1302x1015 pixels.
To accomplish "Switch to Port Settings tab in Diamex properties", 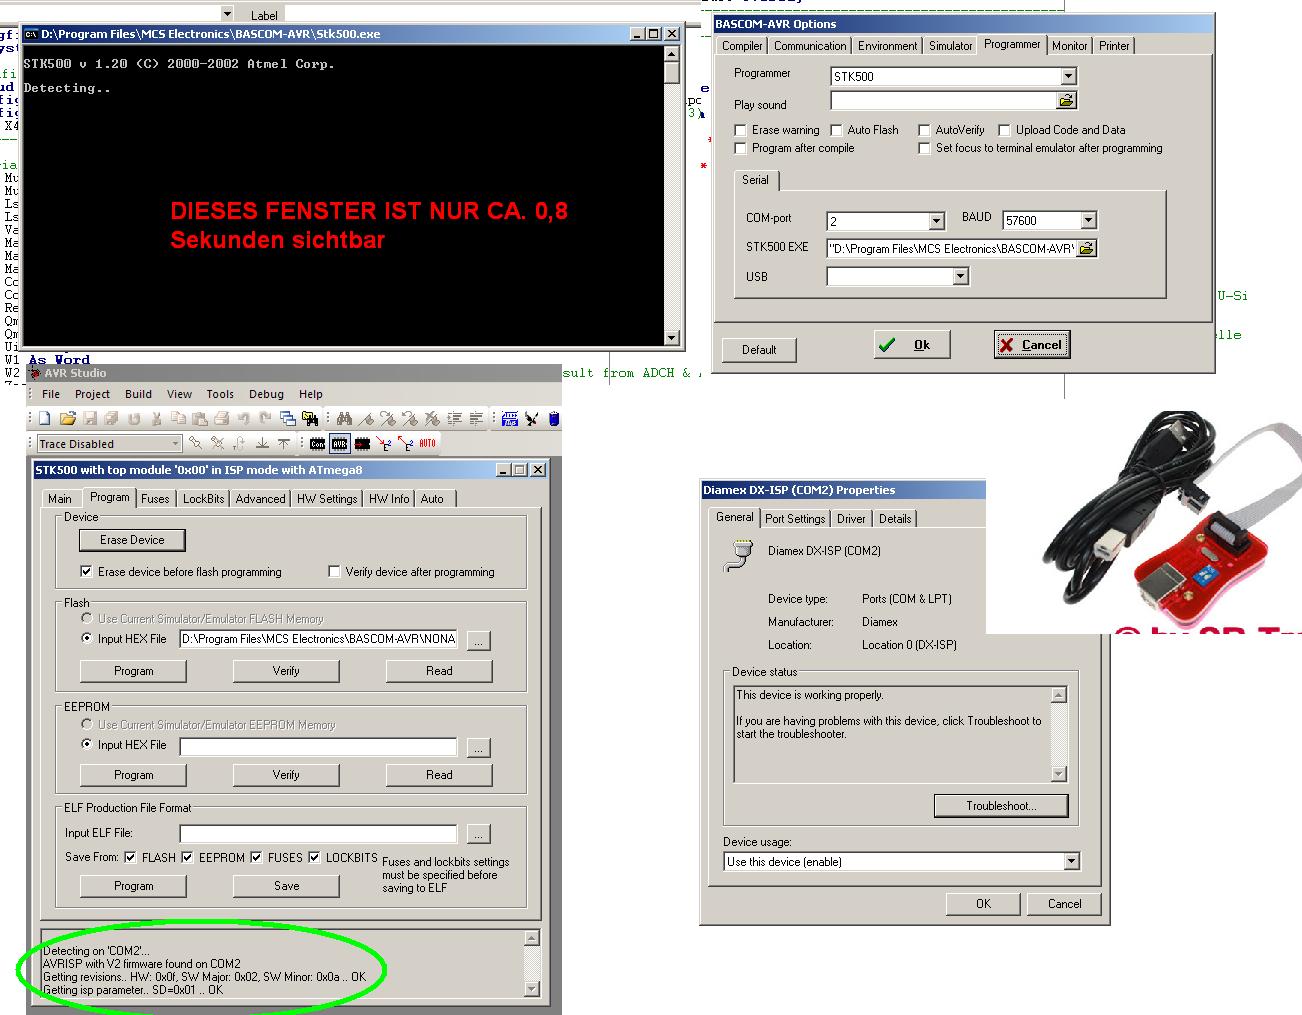I will click(795, 519).
